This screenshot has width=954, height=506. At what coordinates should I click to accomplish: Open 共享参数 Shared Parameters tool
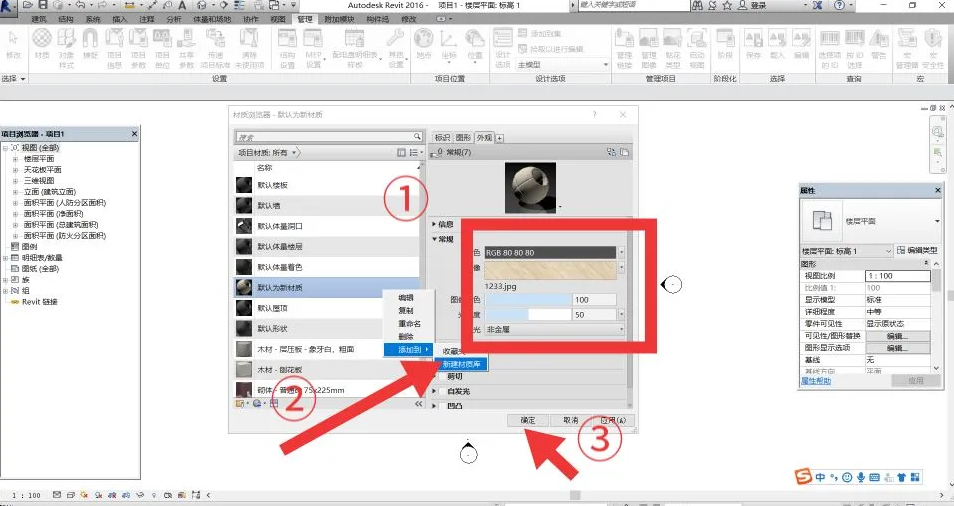pos(186,48)
